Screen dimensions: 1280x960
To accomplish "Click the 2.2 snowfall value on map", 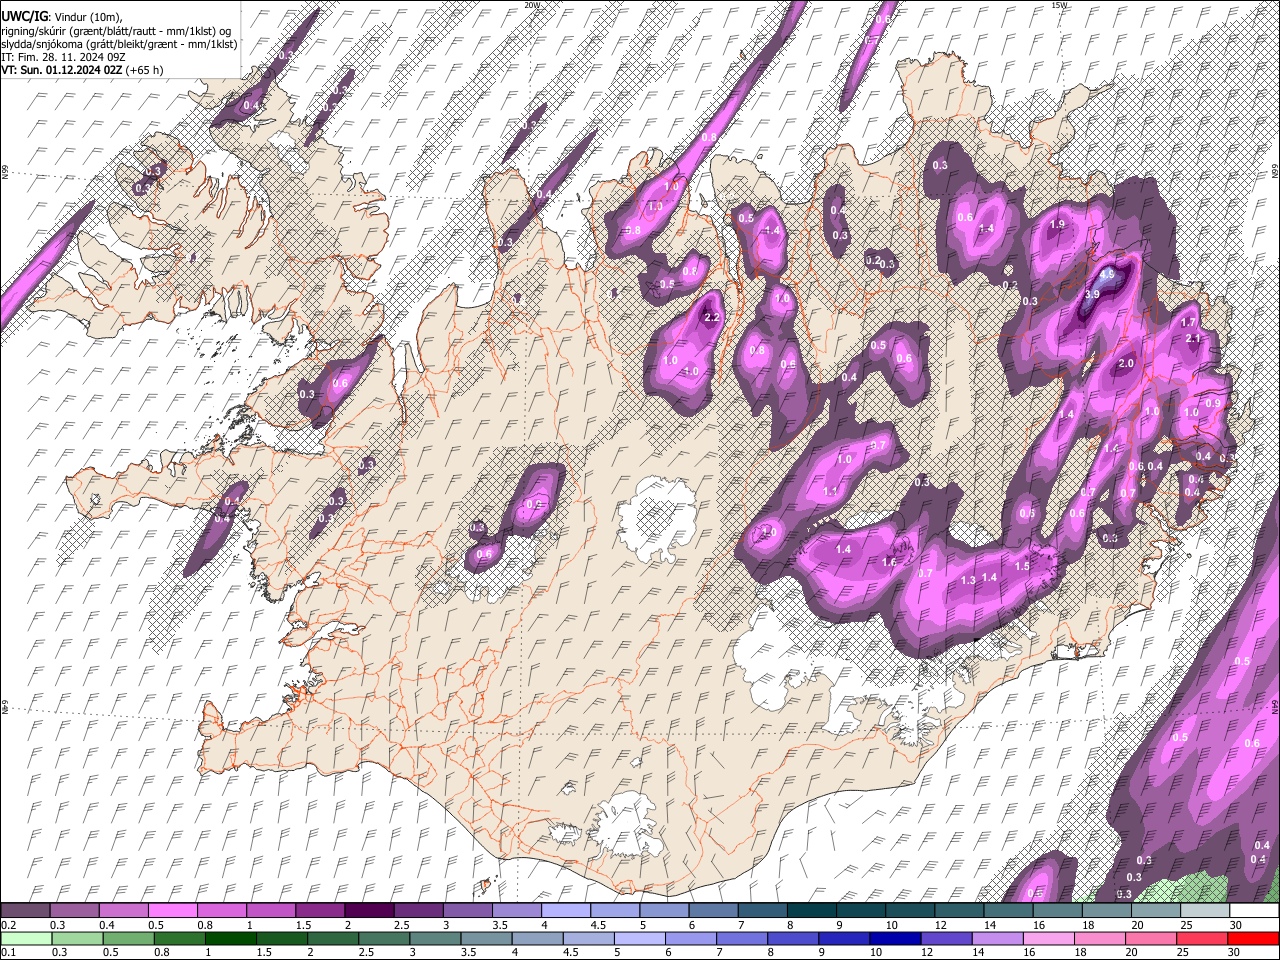I will point(712,318).
